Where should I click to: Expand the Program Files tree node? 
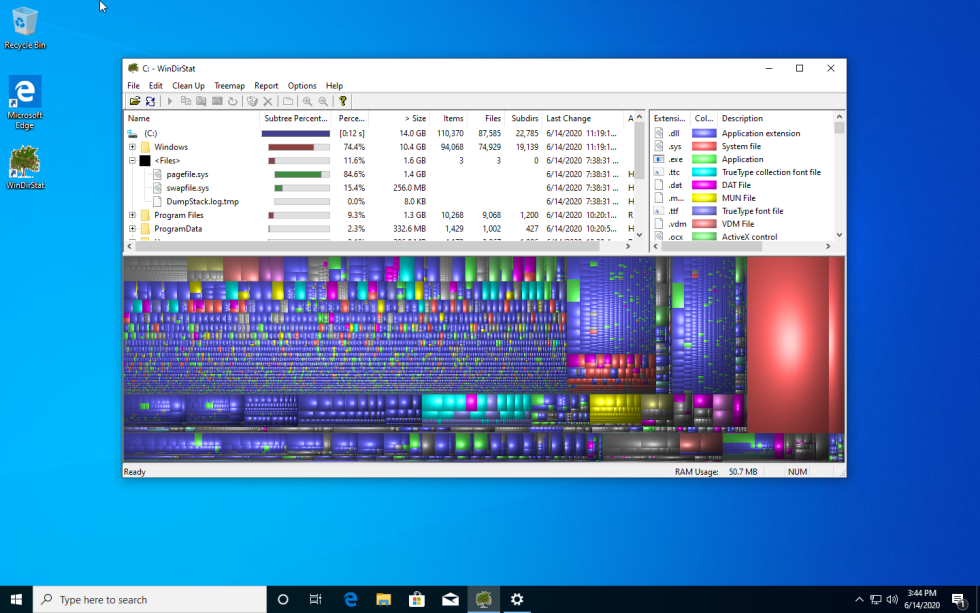click(x=130, y=214)
